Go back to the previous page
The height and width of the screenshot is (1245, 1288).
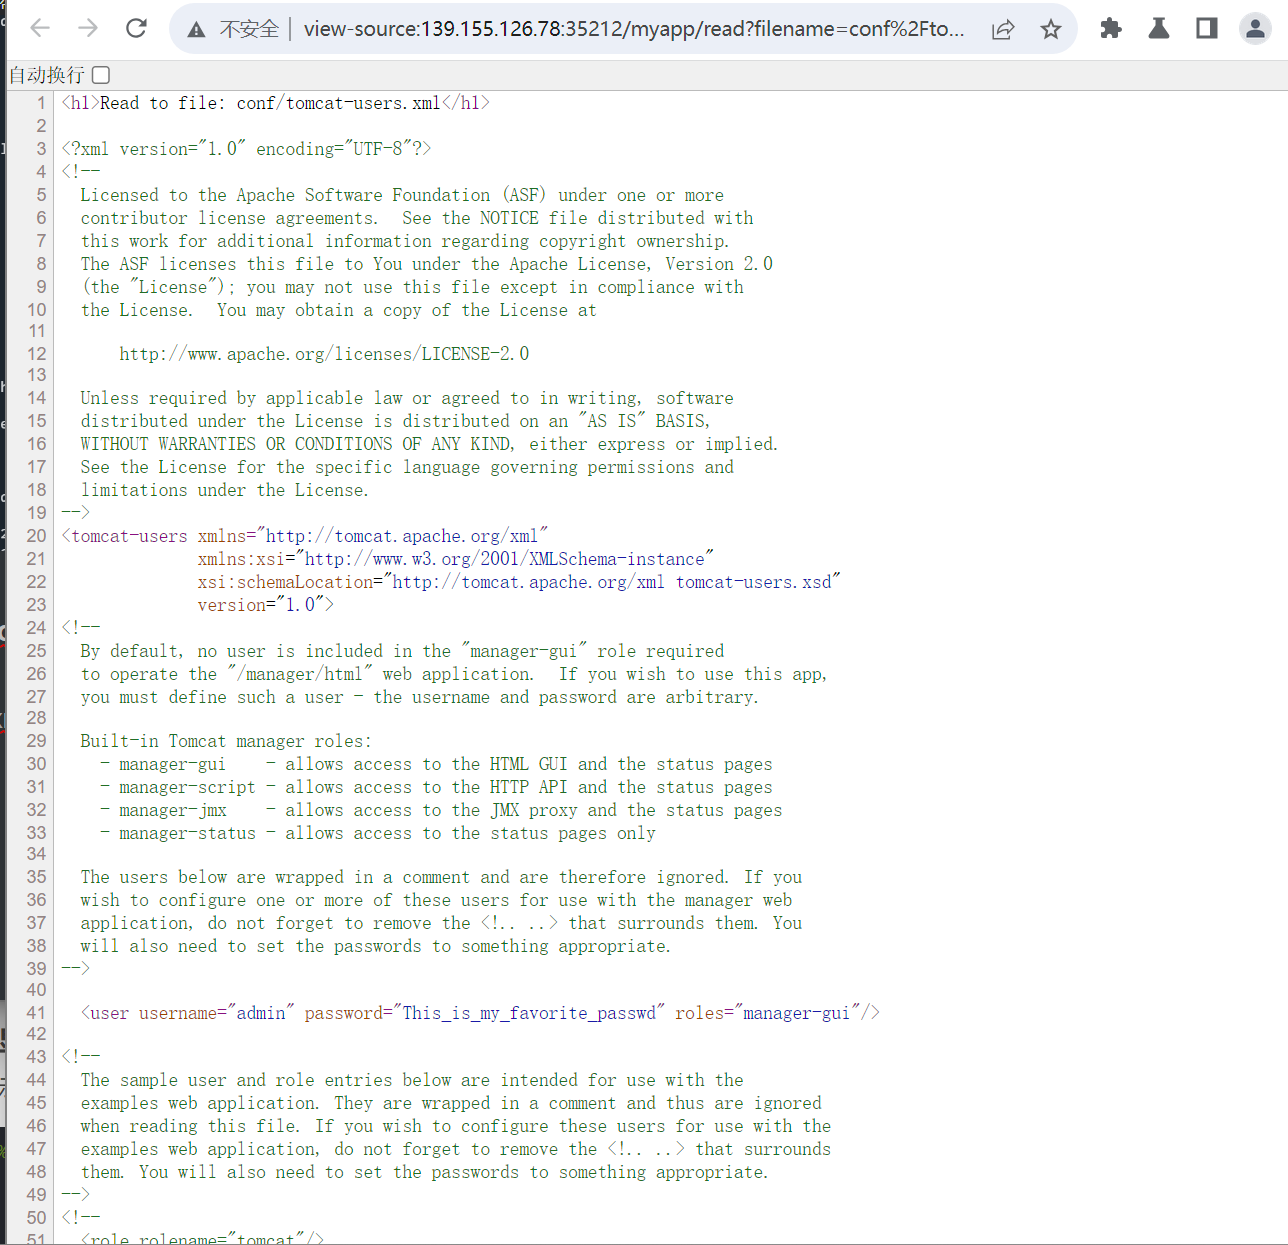[40, 28]
